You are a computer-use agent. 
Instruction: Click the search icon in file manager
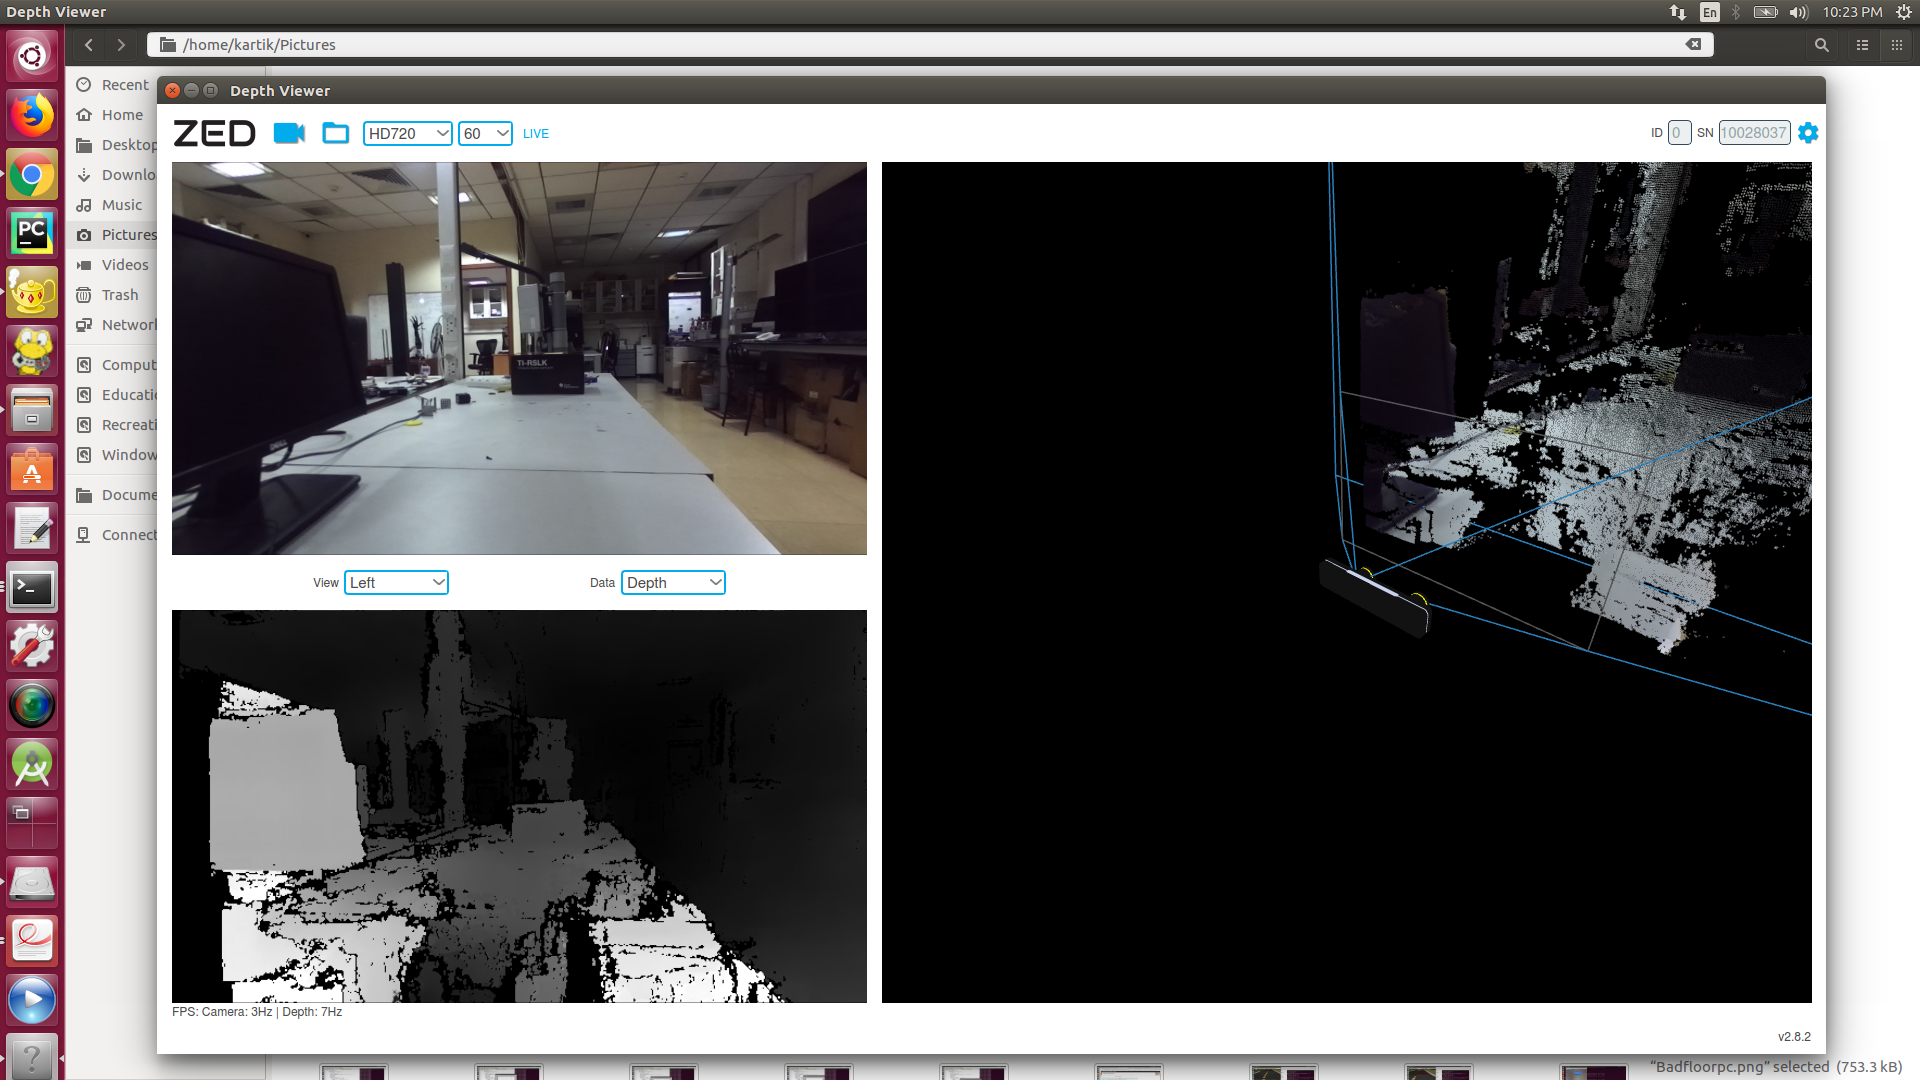pos(1820,44)
